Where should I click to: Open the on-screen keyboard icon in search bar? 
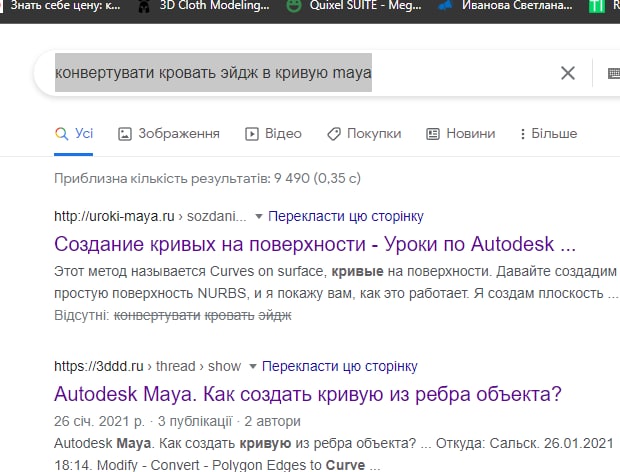tap(614, 73)
